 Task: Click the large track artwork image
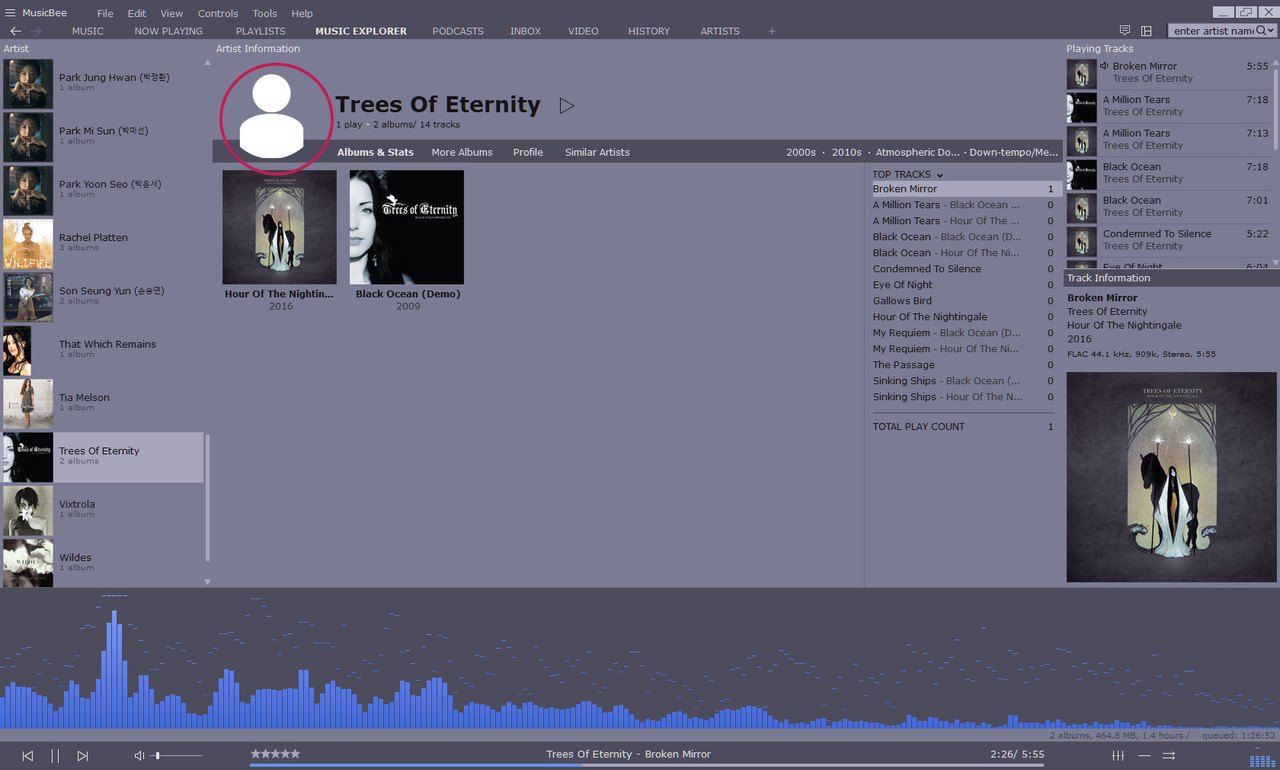[1171, 477]
